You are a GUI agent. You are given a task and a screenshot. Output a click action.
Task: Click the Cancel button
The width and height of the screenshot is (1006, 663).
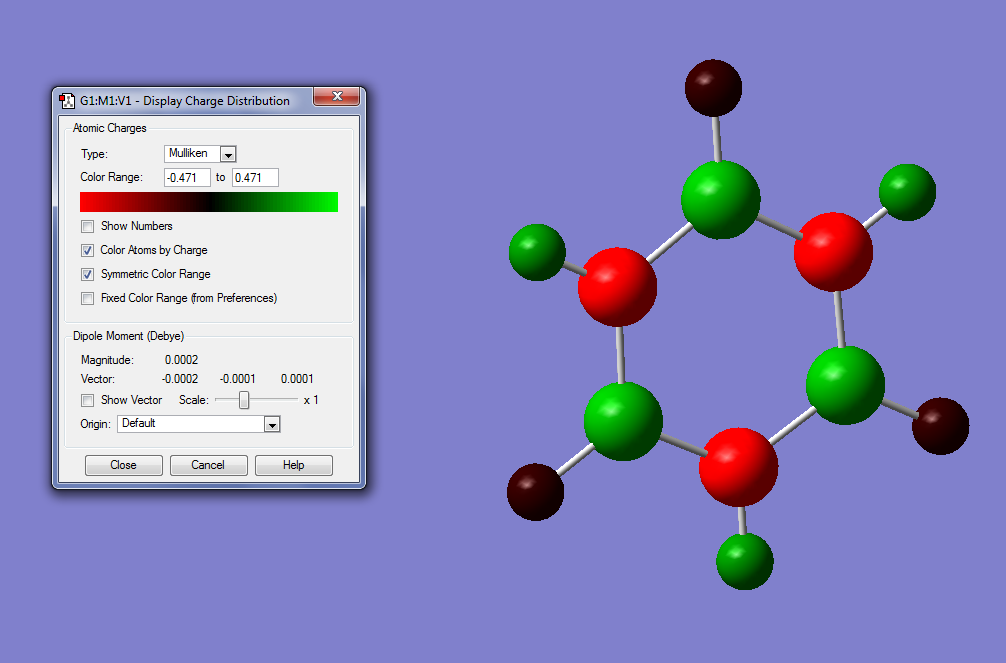click(209, 465)
